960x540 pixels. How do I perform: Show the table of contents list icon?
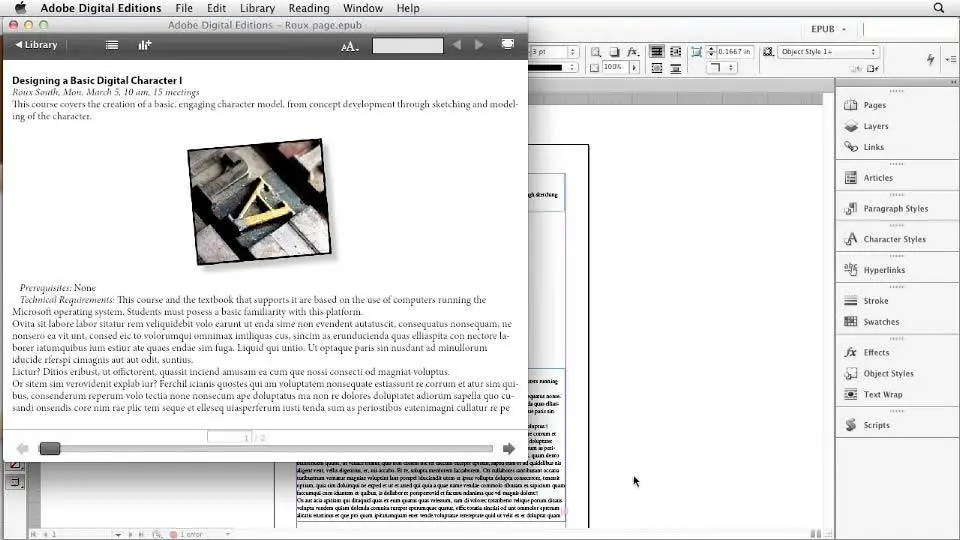pyautogui.click(x=112, y=45)
